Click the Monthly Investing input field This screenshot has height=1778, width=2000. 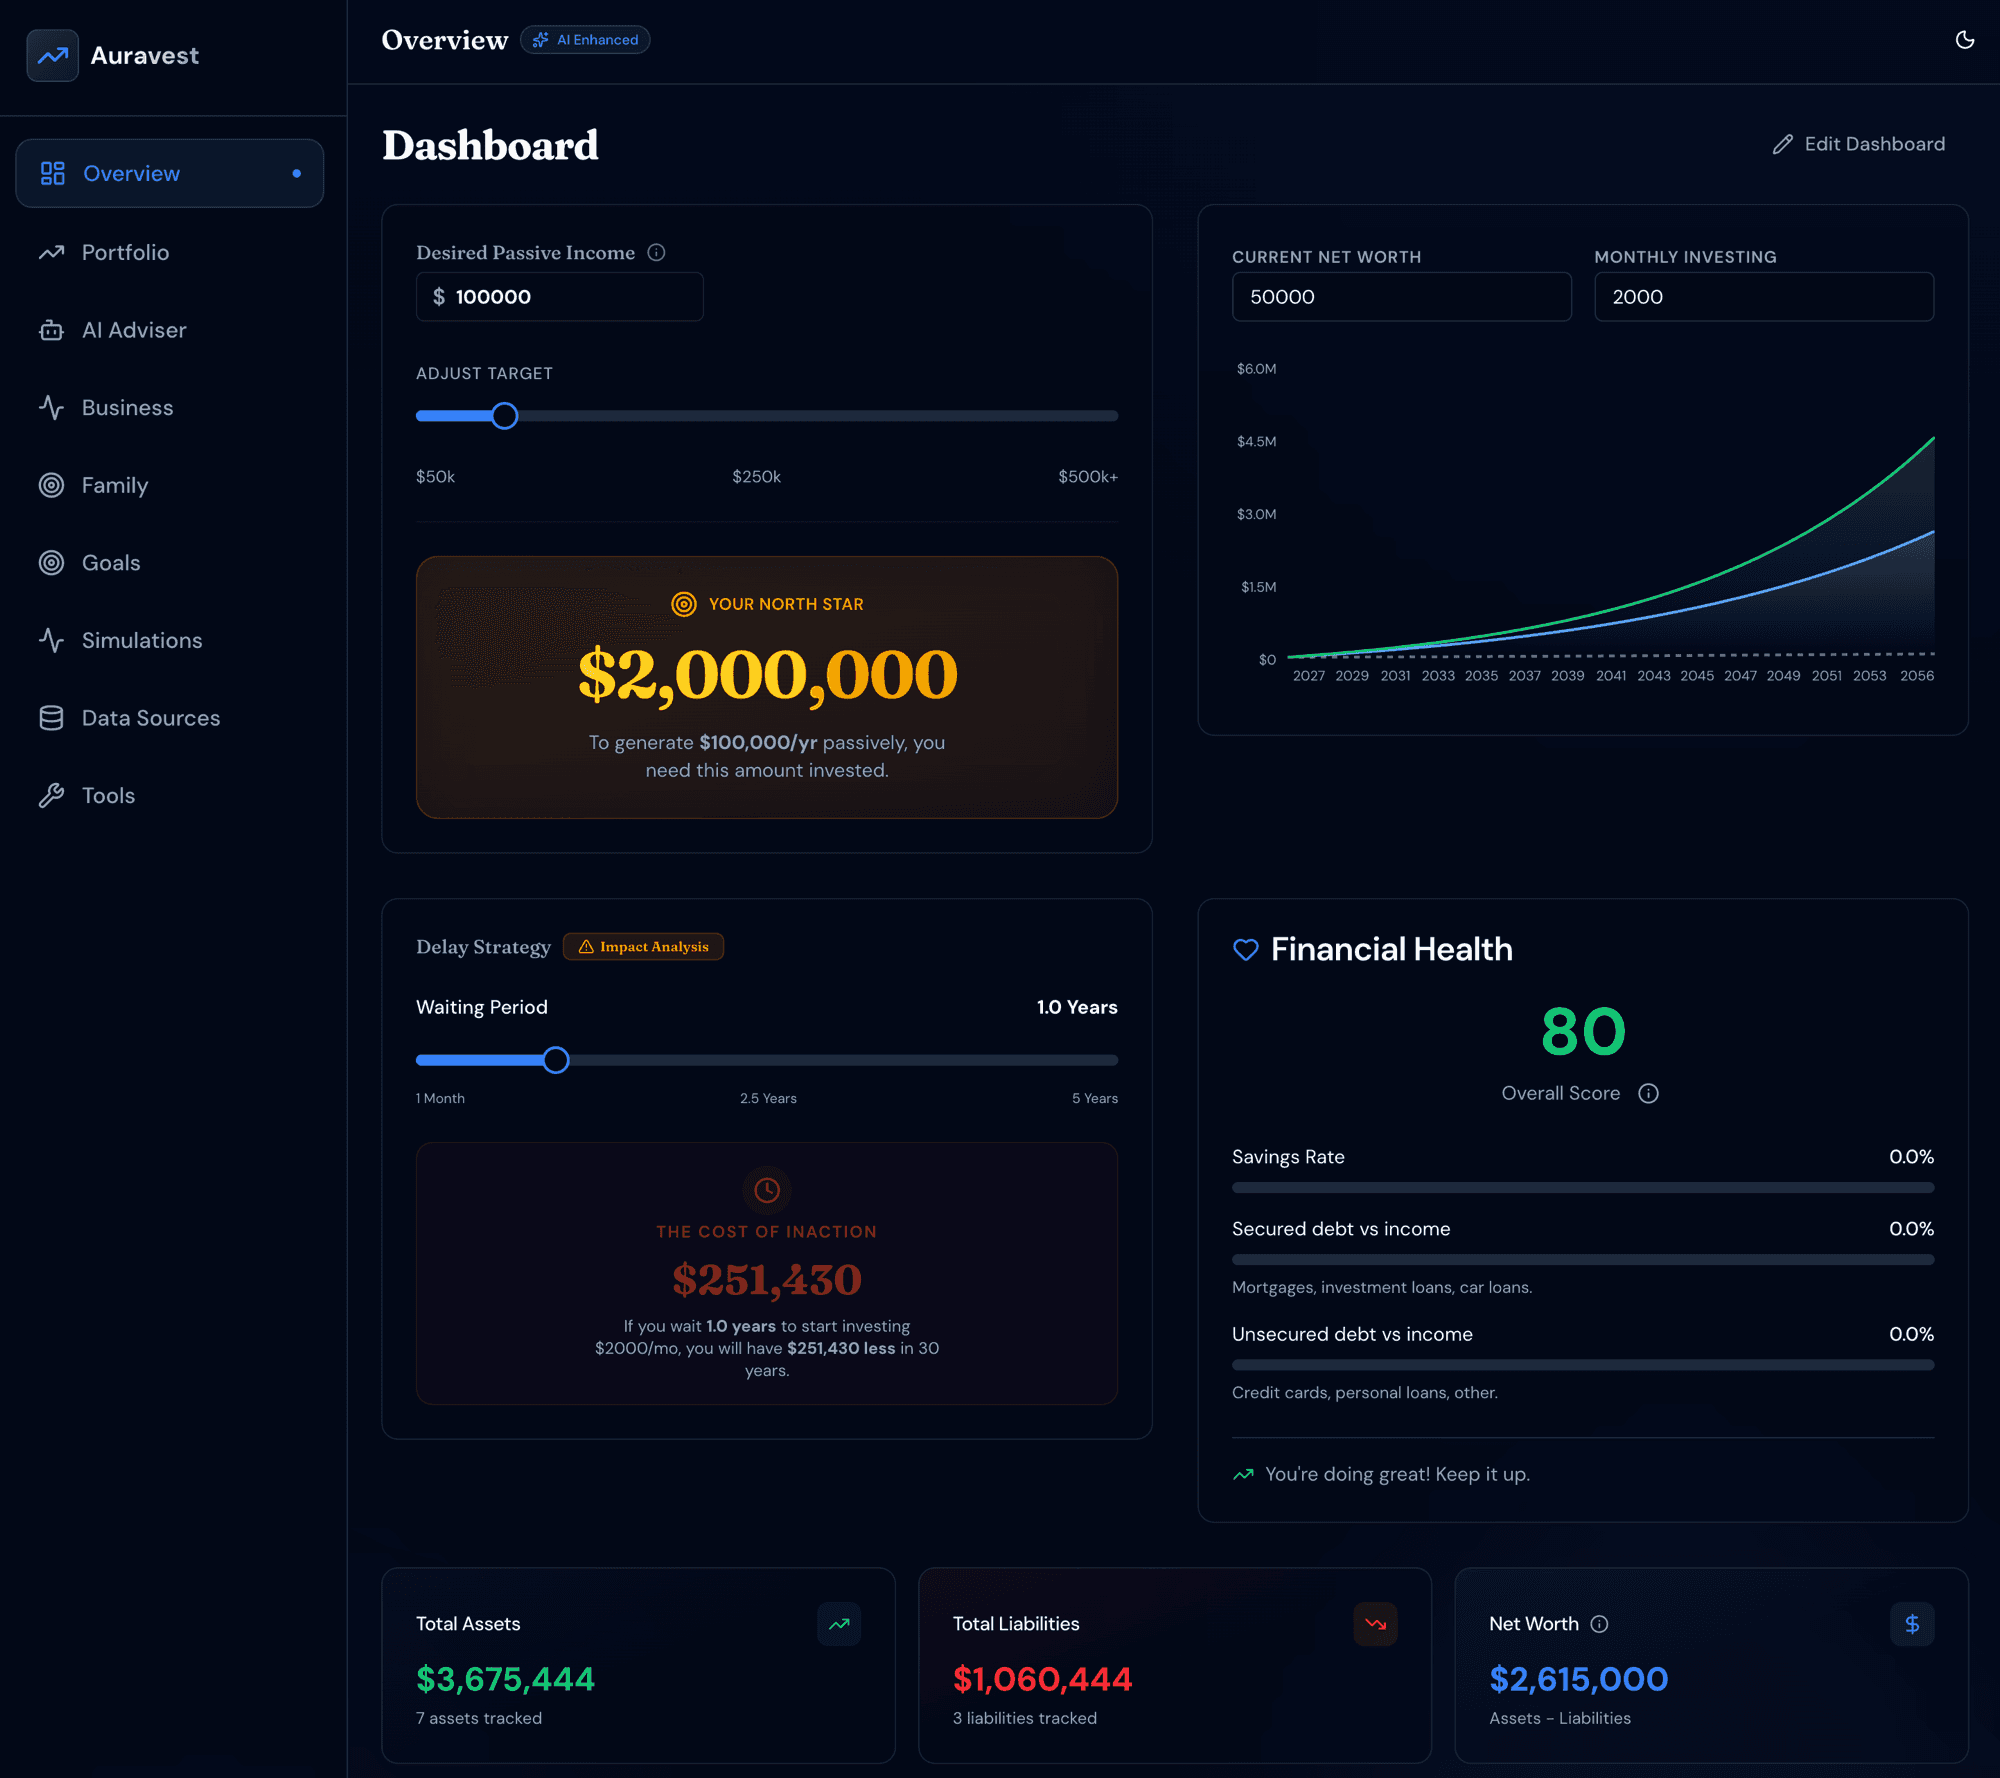click(1764, 297)
